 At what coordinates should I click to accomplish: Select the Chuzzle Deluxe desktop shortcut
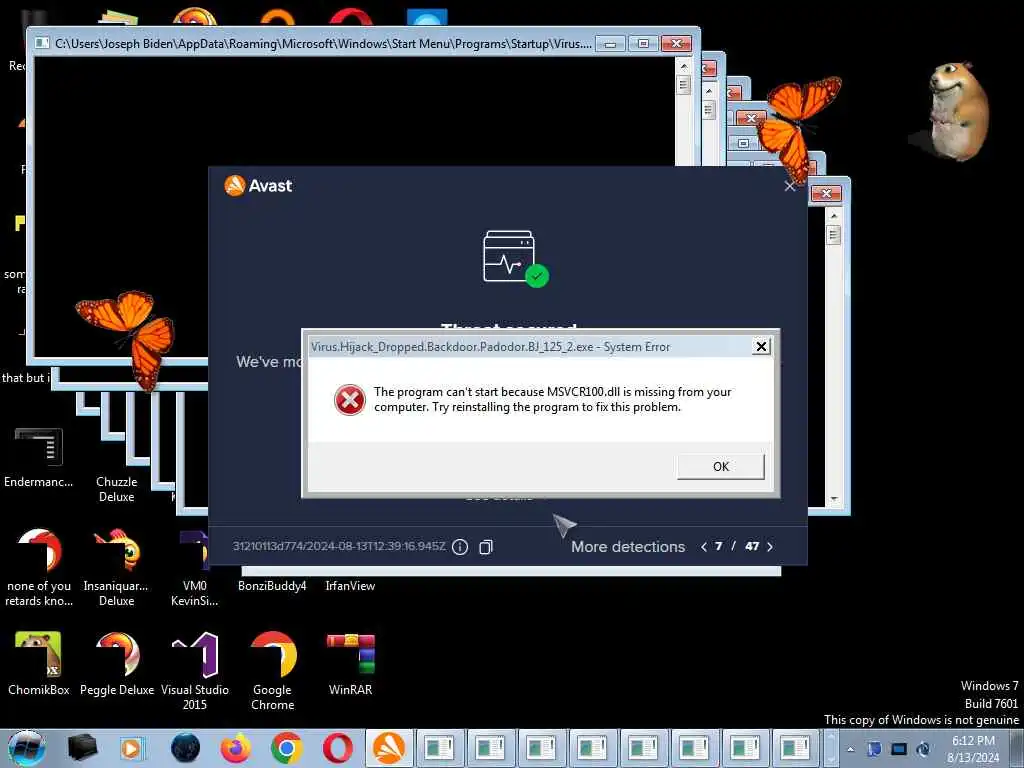(116, 488)
